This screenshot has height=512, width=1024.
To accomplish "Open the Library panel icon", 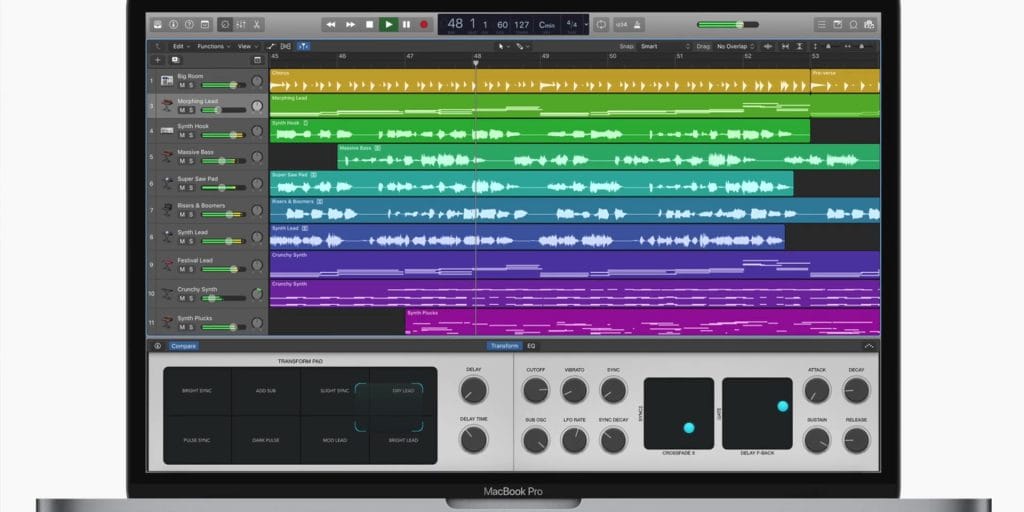I will (157, 25).
